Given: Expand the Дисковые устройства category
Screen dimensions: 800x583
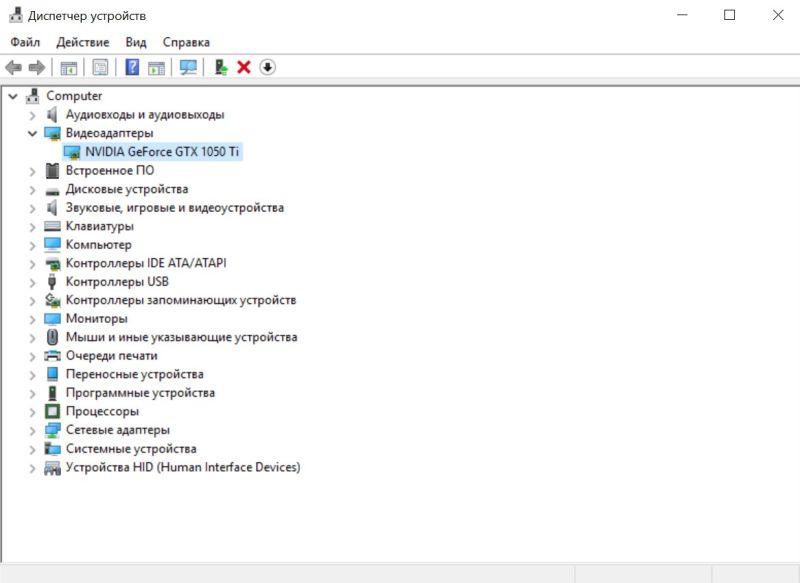Looking at the screenshot, I should (32, 190).
